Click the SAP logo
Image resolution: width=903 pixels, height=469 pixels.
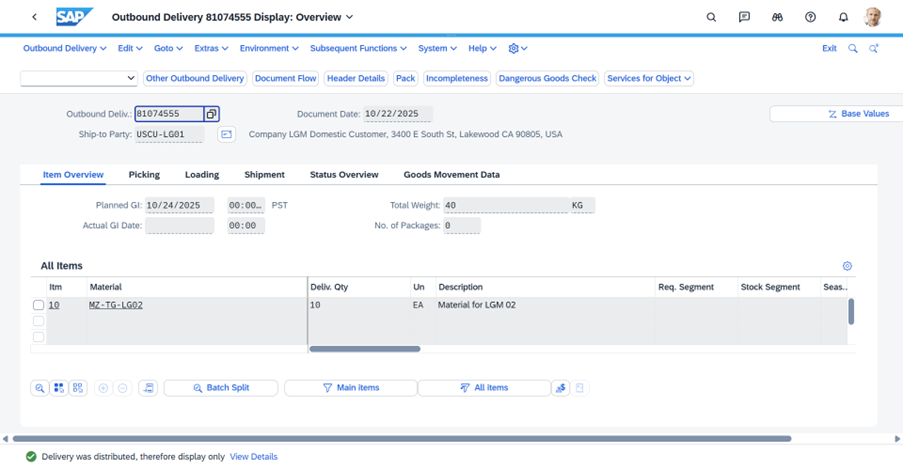coord(74,17)
